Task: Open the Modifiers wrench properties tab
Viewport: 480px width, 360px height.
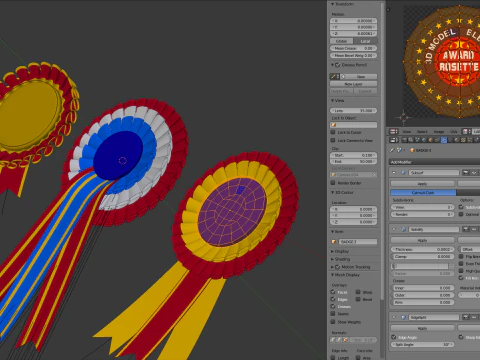Action: (444, 140)
